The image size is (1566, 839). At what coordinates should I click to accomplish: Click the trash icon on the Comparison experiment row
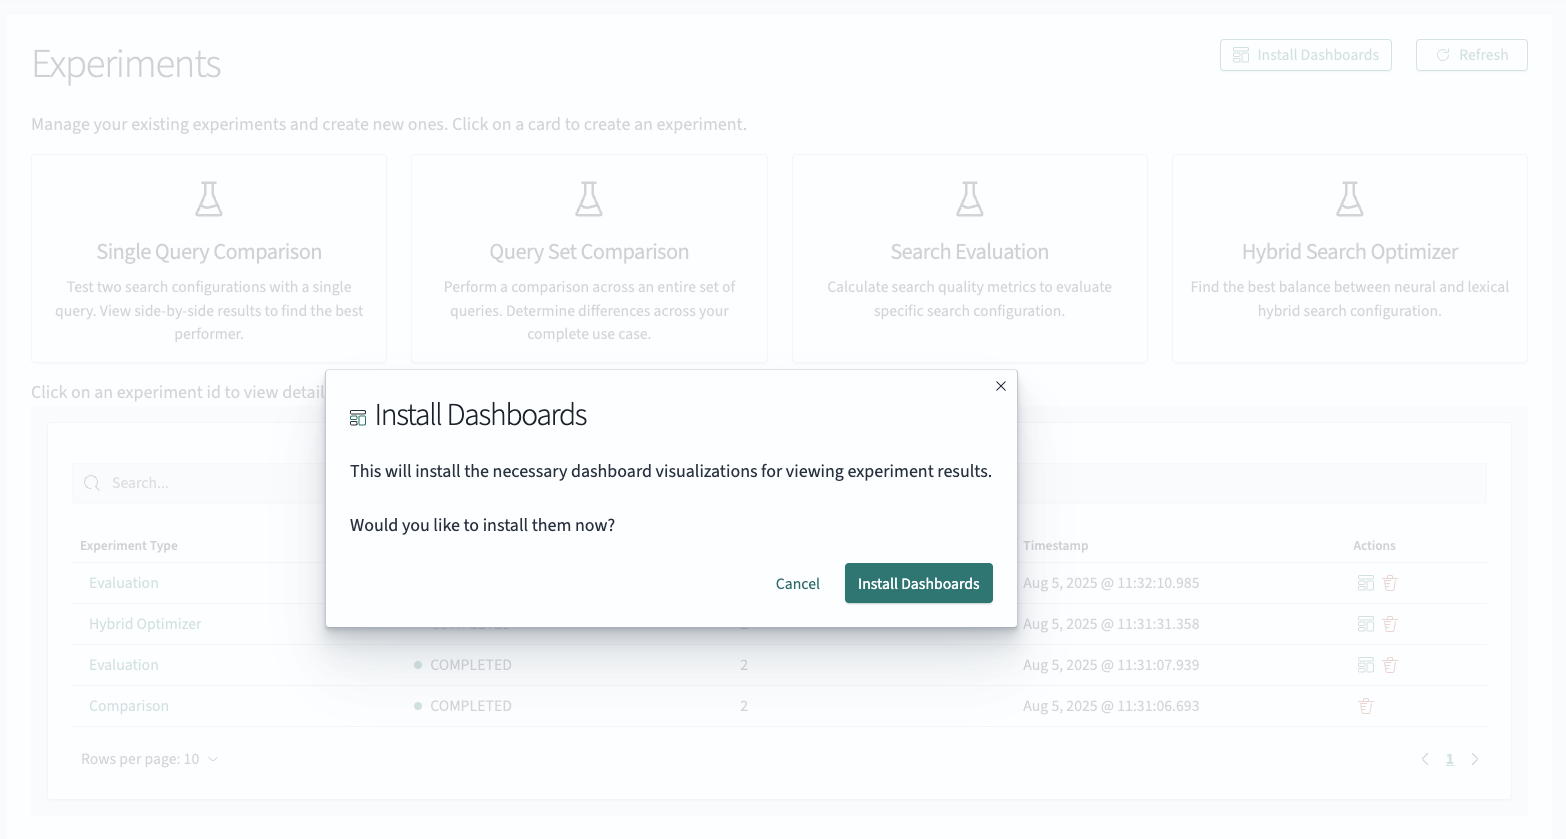(x=1365, y=705)
